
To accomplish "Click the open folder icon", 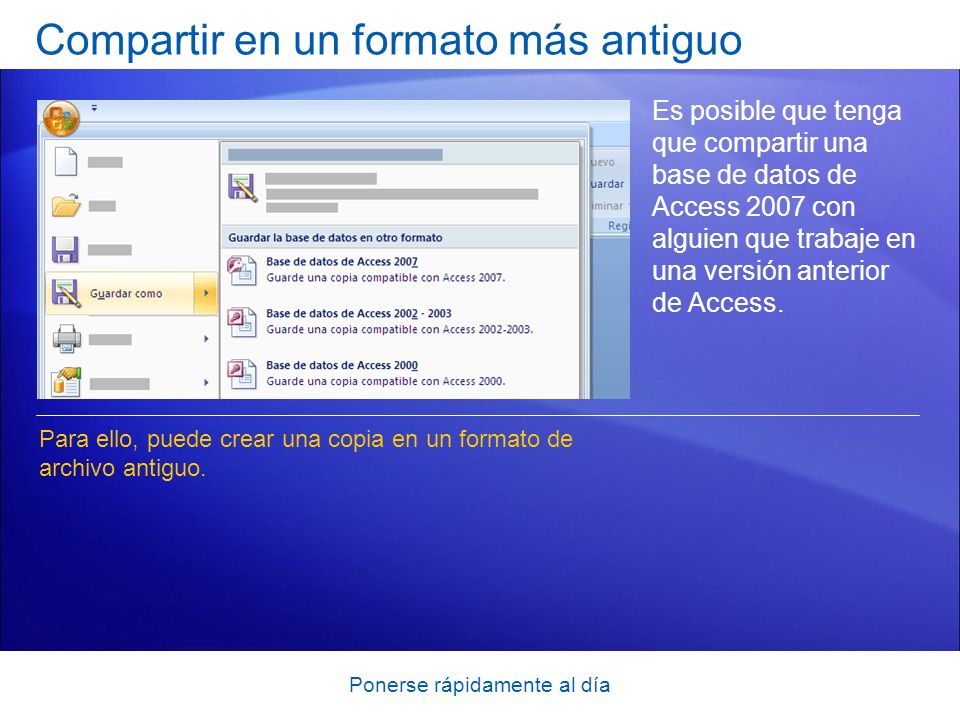I will pyautogui.click(x=66, y=206).
